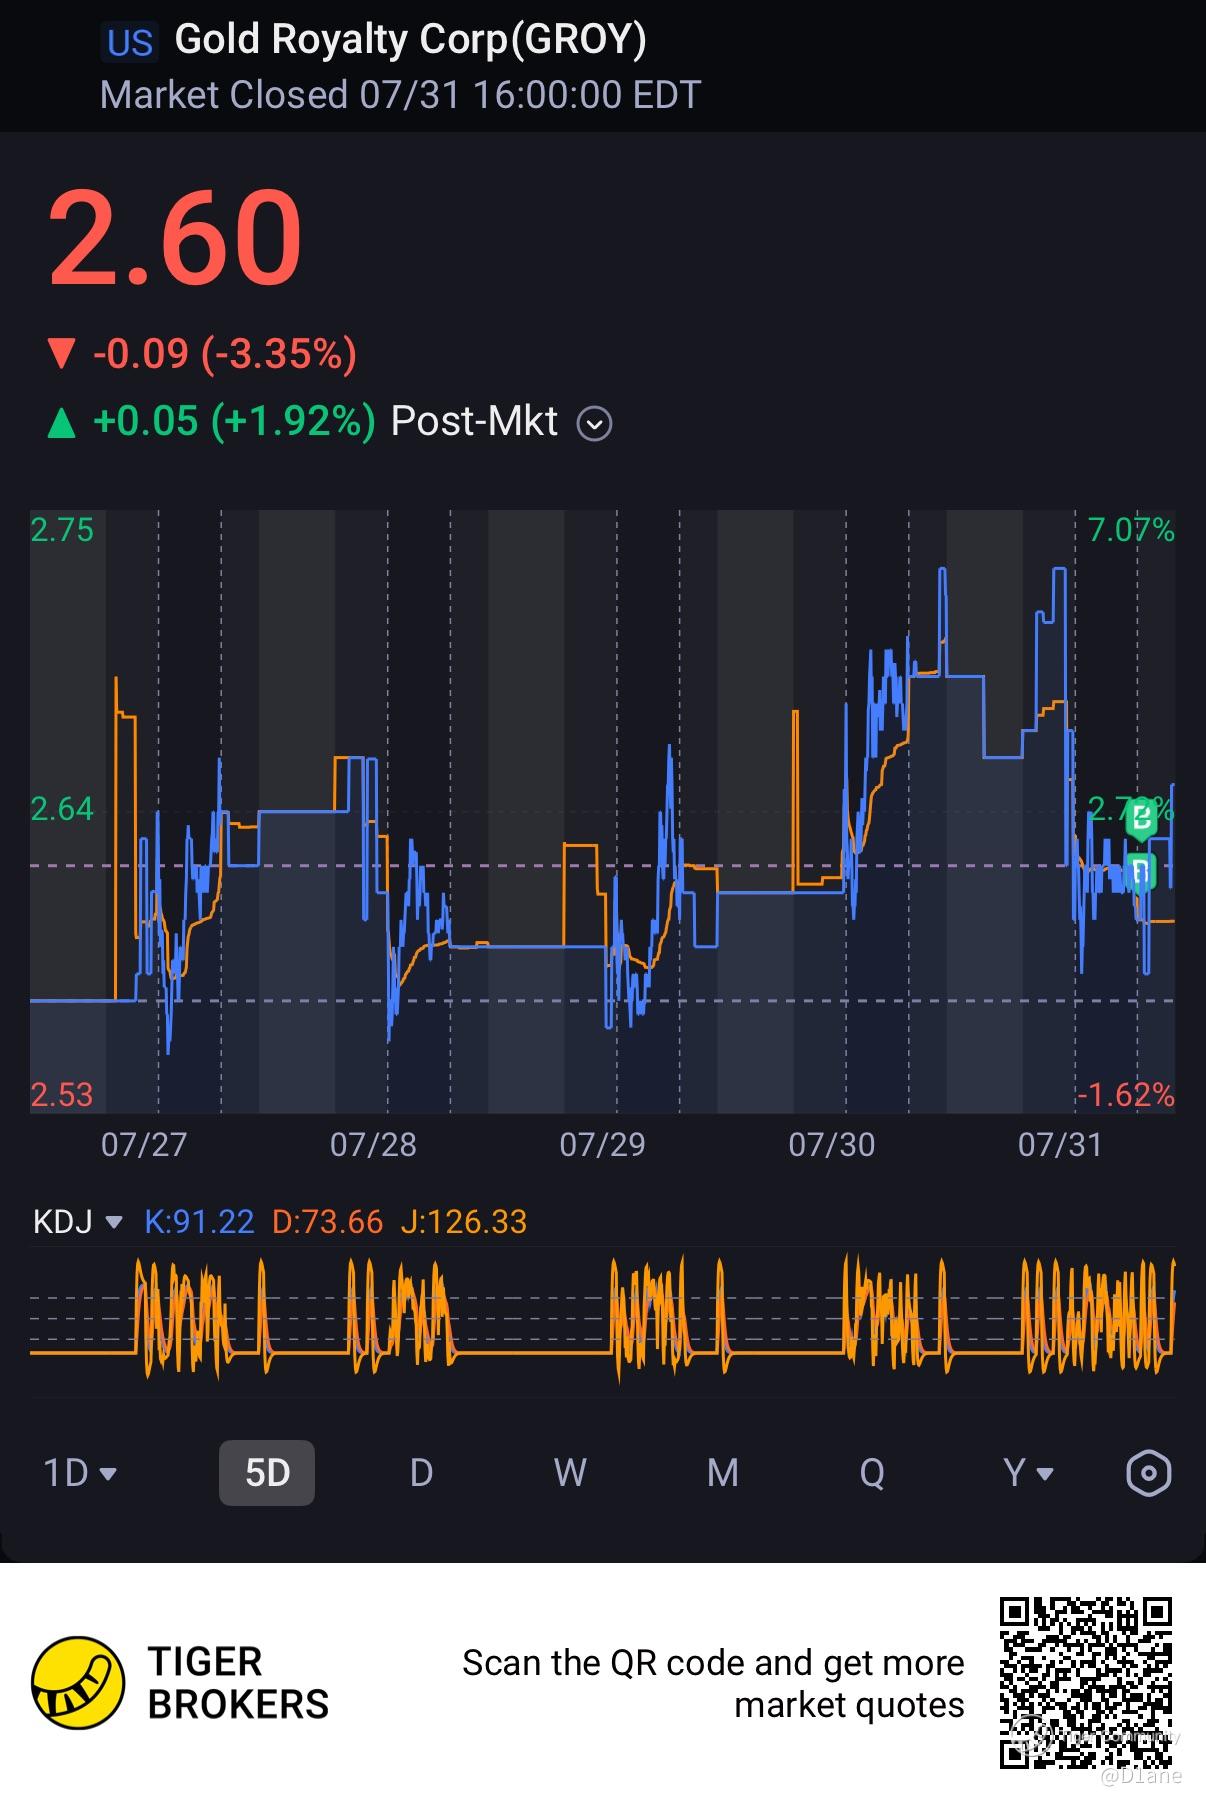
Task: Switch to the D daily tab
Action: 421,1473
